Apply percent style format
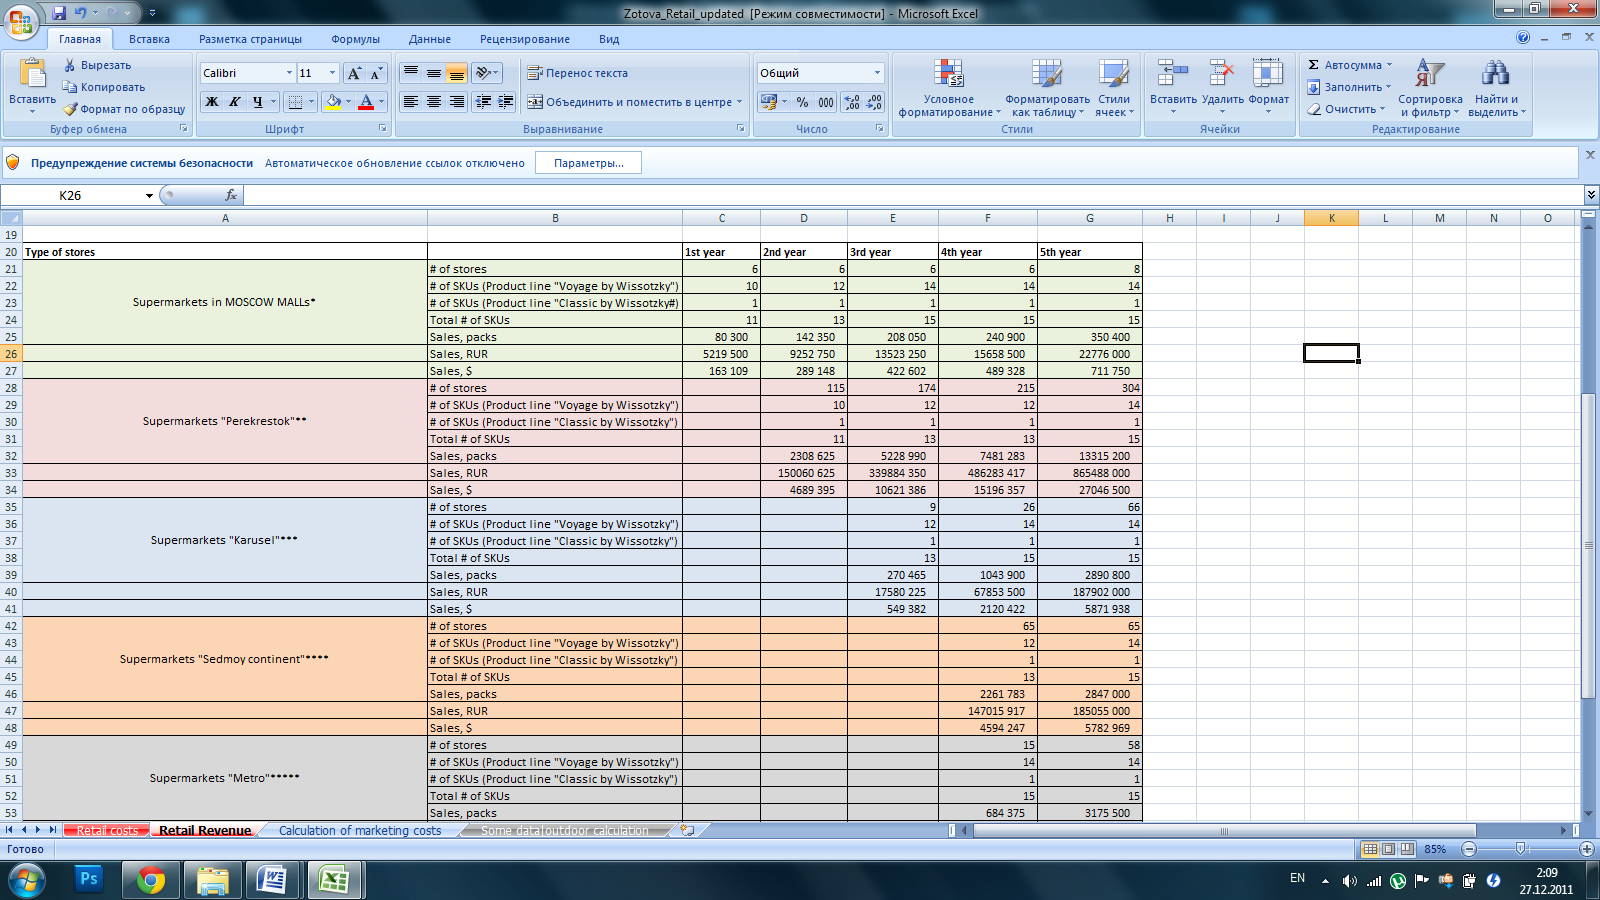 pos(802,102)
